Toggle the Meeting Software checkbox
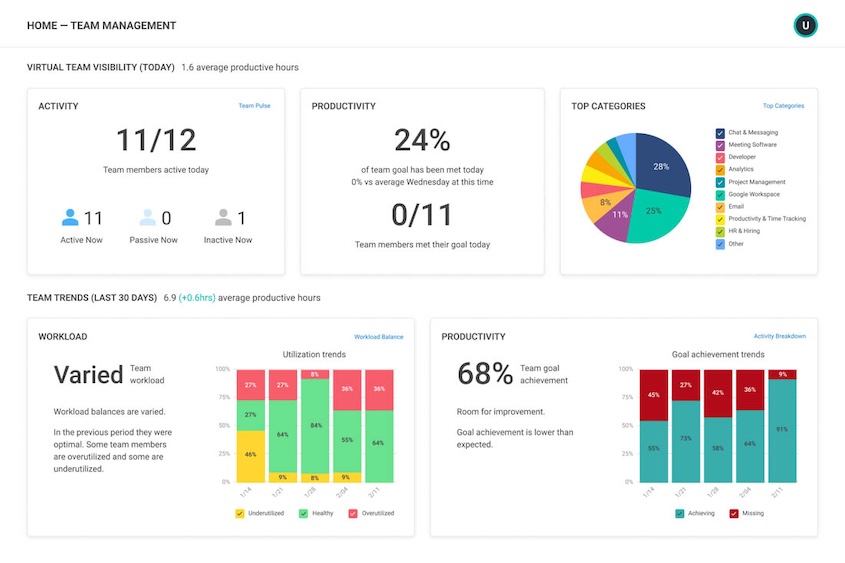The width and height of the screenshot is (845, 563). point(720,145)
